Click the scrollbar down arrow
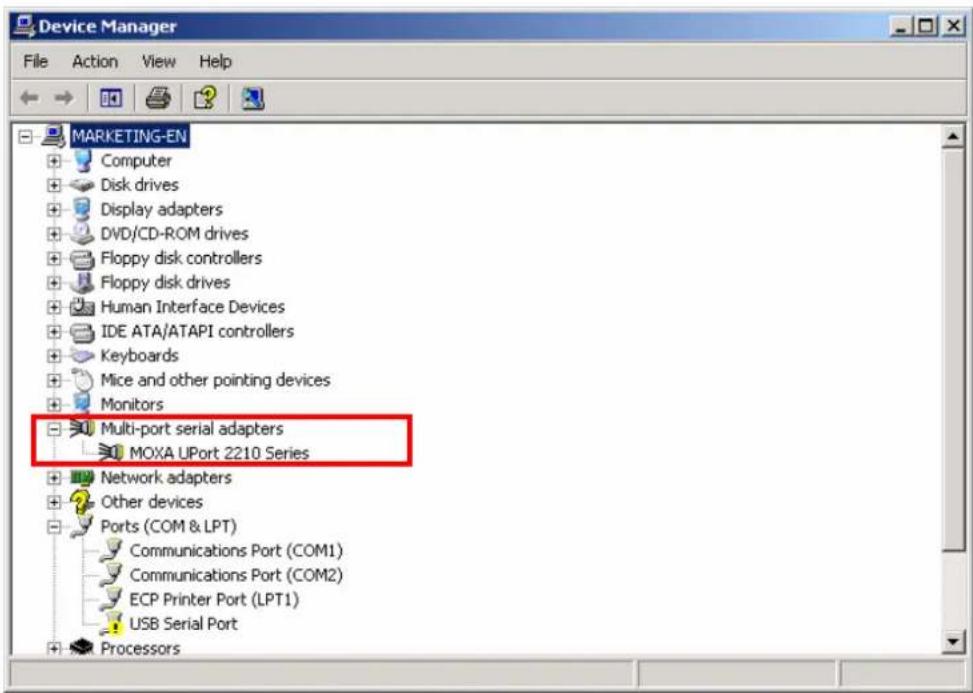This screenshot has height=693, width=973. pyautogui.click(x=953, y=642)
